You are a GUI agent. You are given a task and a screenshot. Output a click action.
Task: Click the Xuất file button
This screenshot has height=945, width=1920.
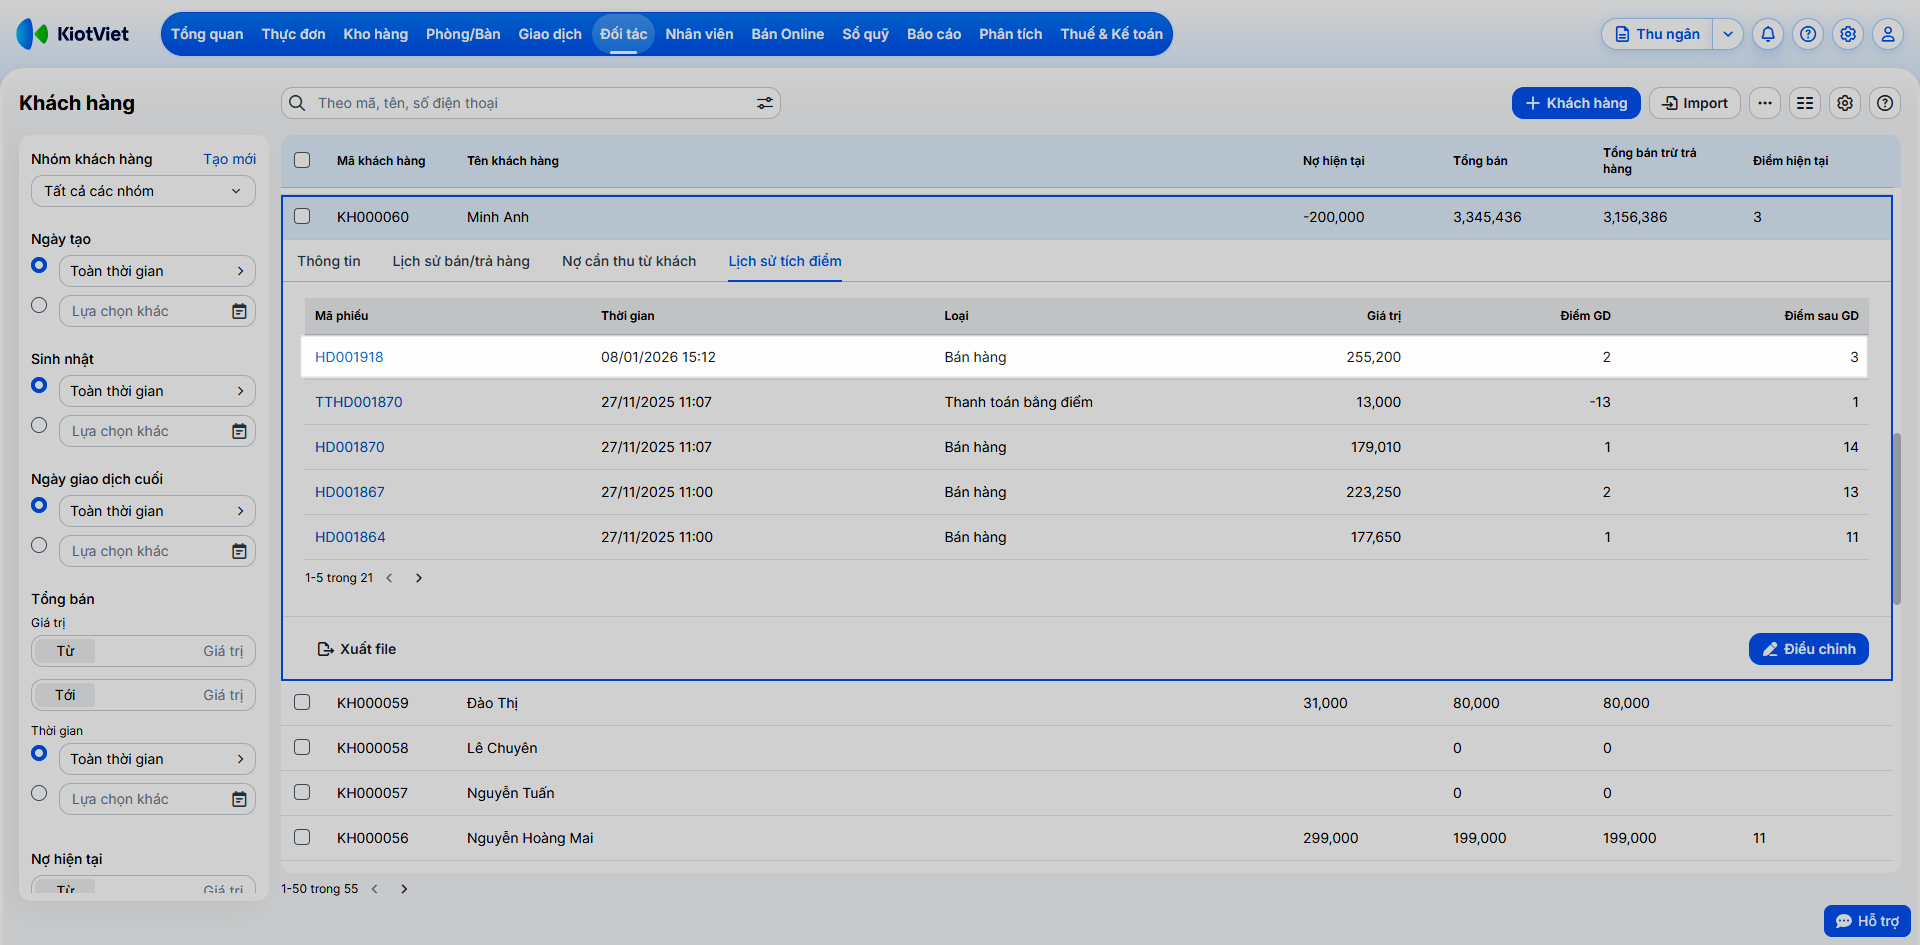(x=357, y=649)
